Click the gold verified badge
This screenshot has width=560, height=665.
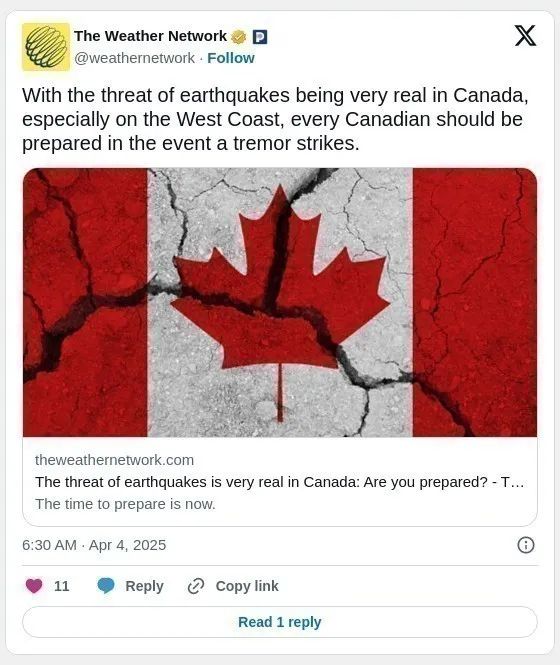tap(239, 37)
